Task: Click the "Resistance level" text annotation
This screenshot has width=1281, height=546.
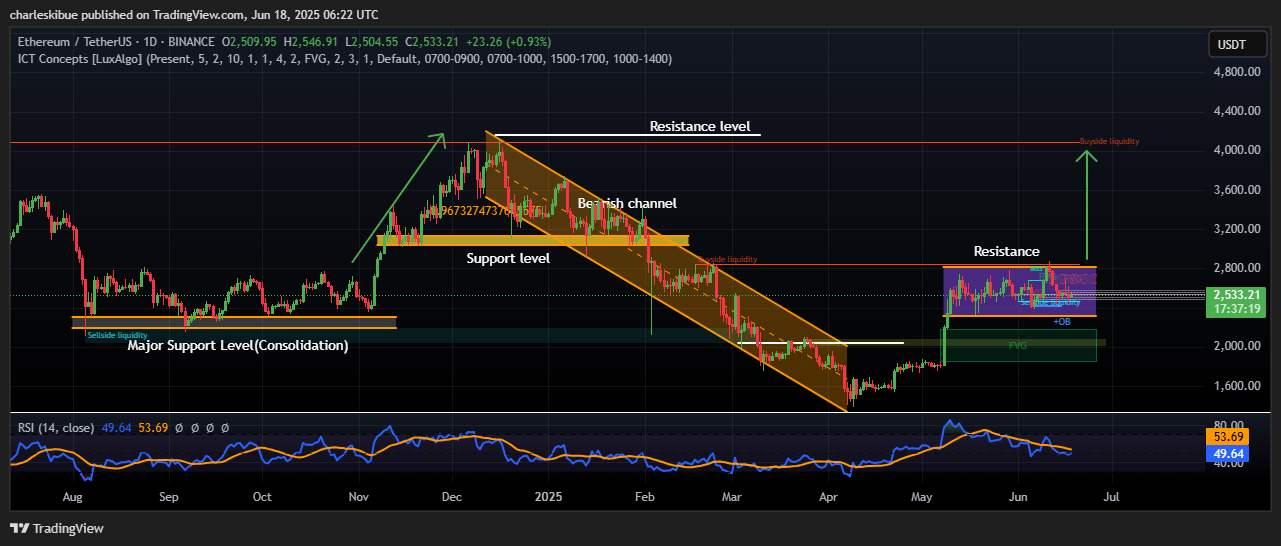Action: 699,127
